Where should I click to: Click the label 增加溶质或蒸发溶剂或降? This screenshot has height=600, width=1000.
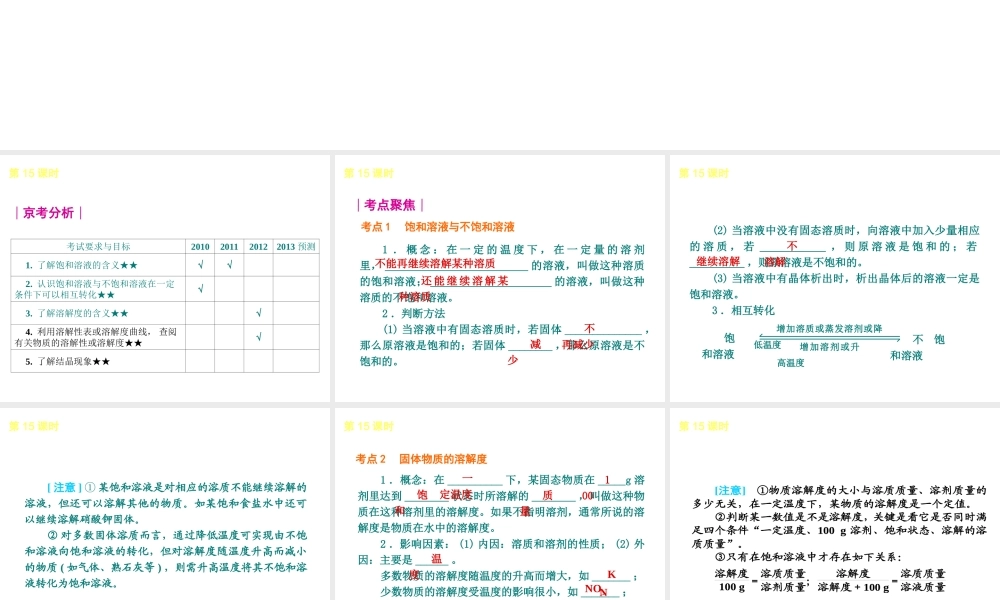tap(829, 329)
